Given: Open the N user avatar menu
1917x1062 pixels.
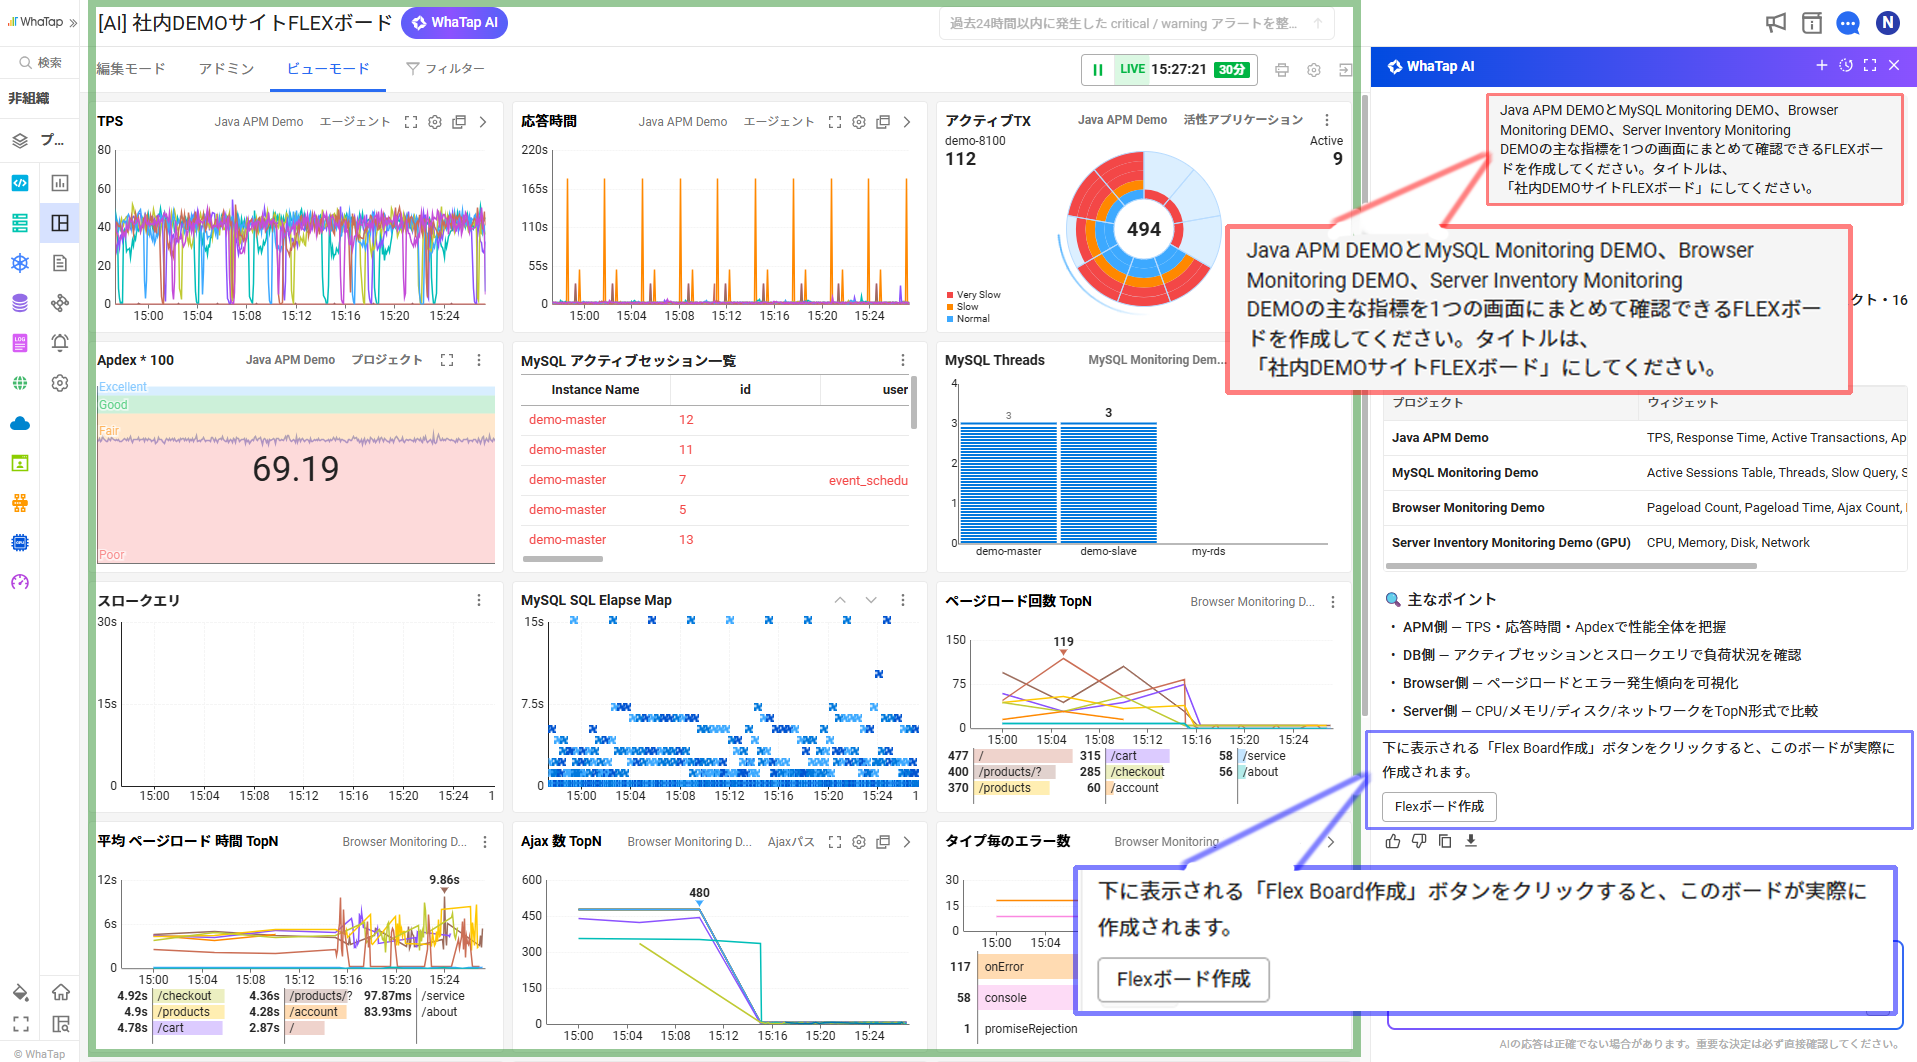Looking at the screenshot, I should (x=1887, y=23).
